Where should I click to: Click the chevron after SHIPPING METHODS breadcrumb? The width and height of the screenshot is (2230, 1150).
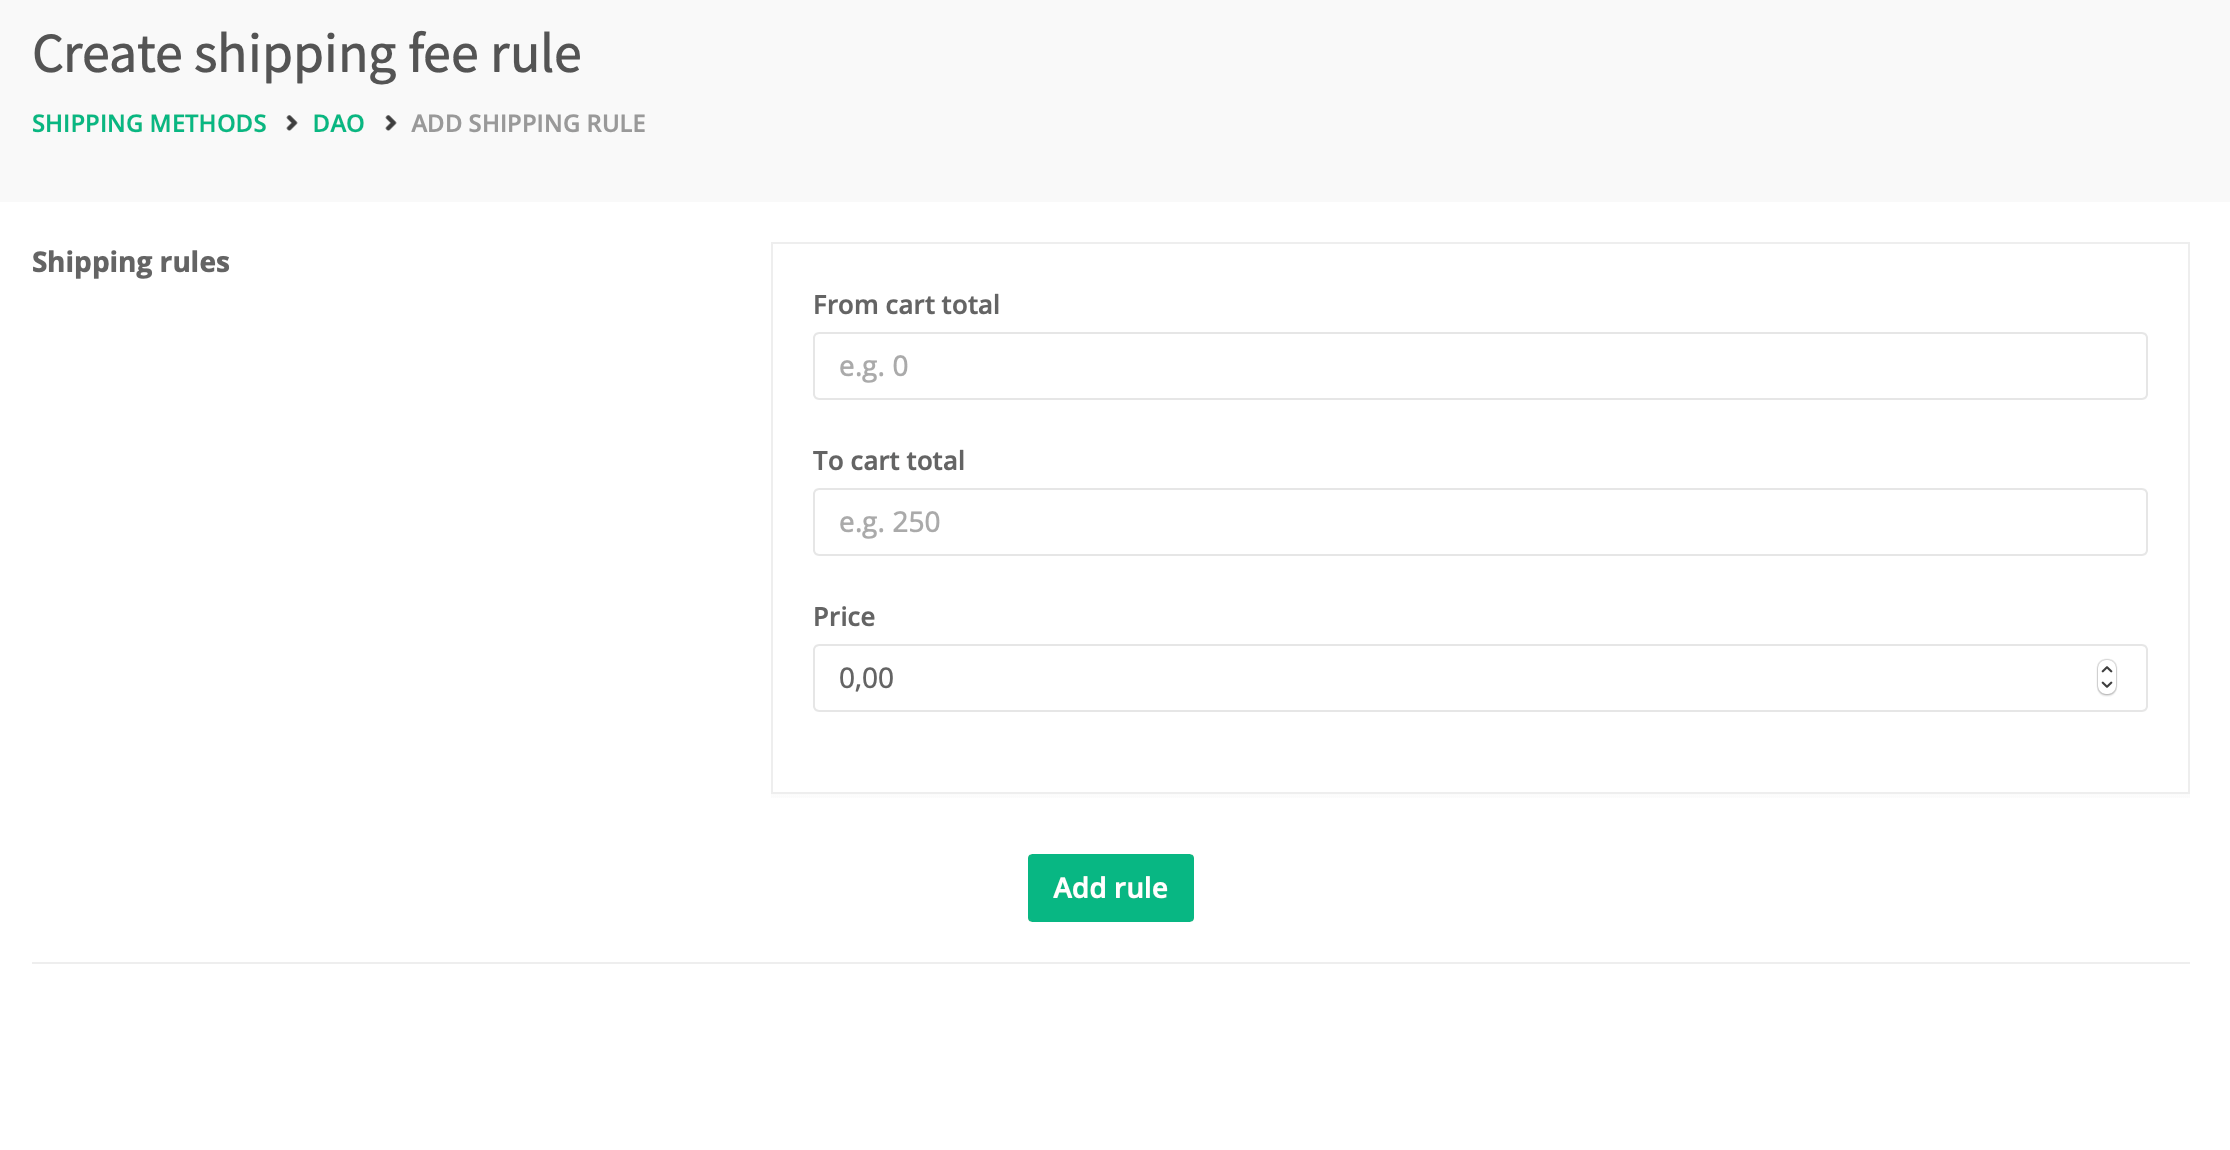(x=291, y=123)
